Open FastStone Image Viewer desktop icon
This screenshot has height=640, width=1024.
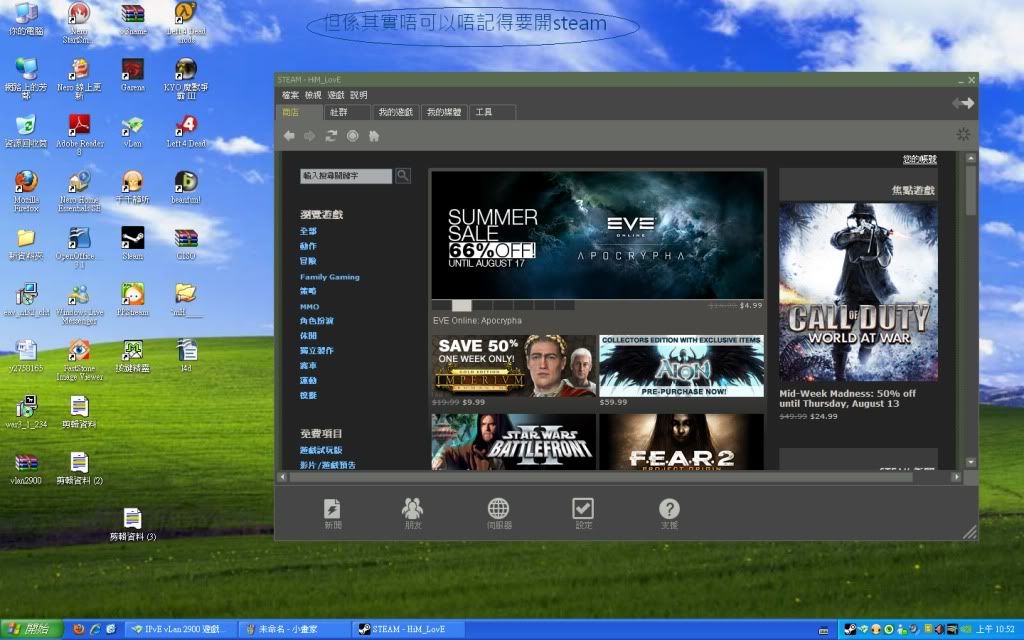coord(80,360)
